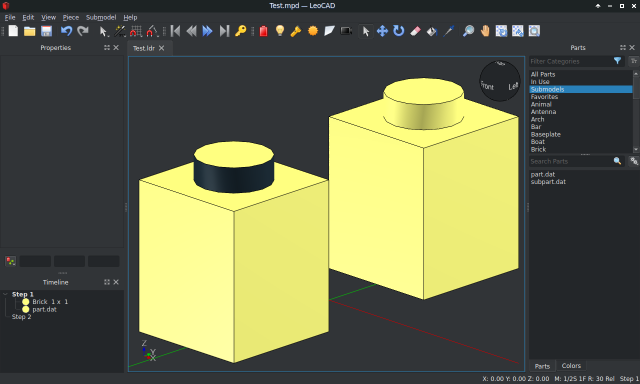This screenshot has width=640, height=384.
Task: Select the camera tool
Action: tap(346, 31)
